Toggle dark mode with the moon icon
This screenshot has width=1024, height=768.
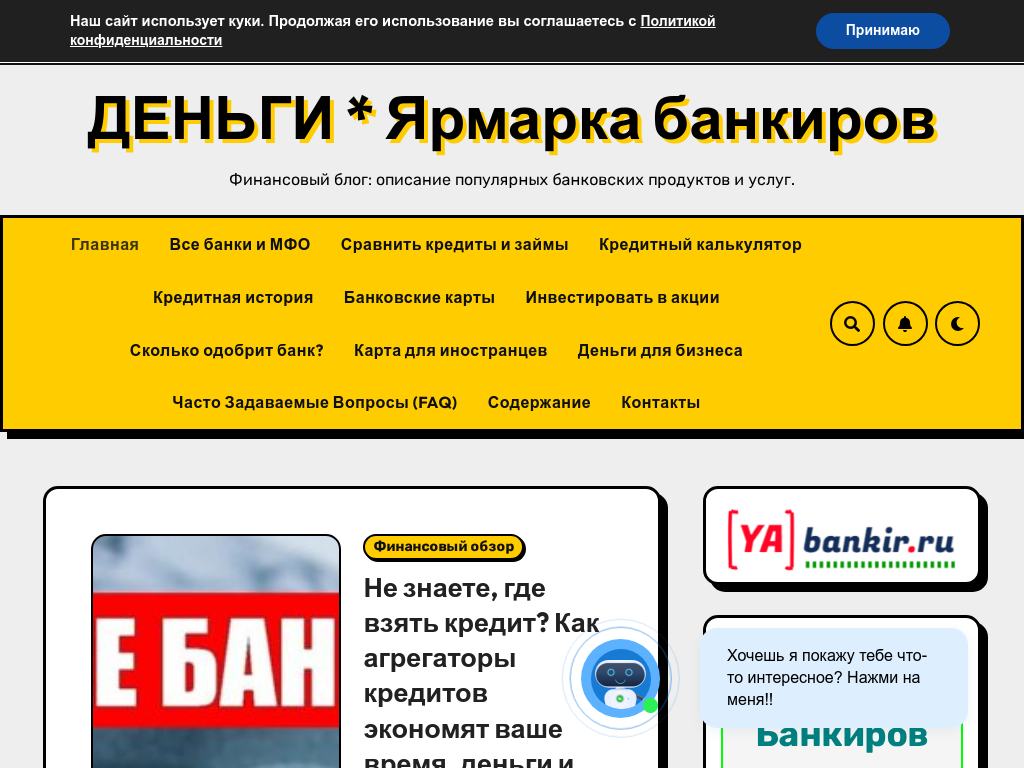[x=957, y=324]
